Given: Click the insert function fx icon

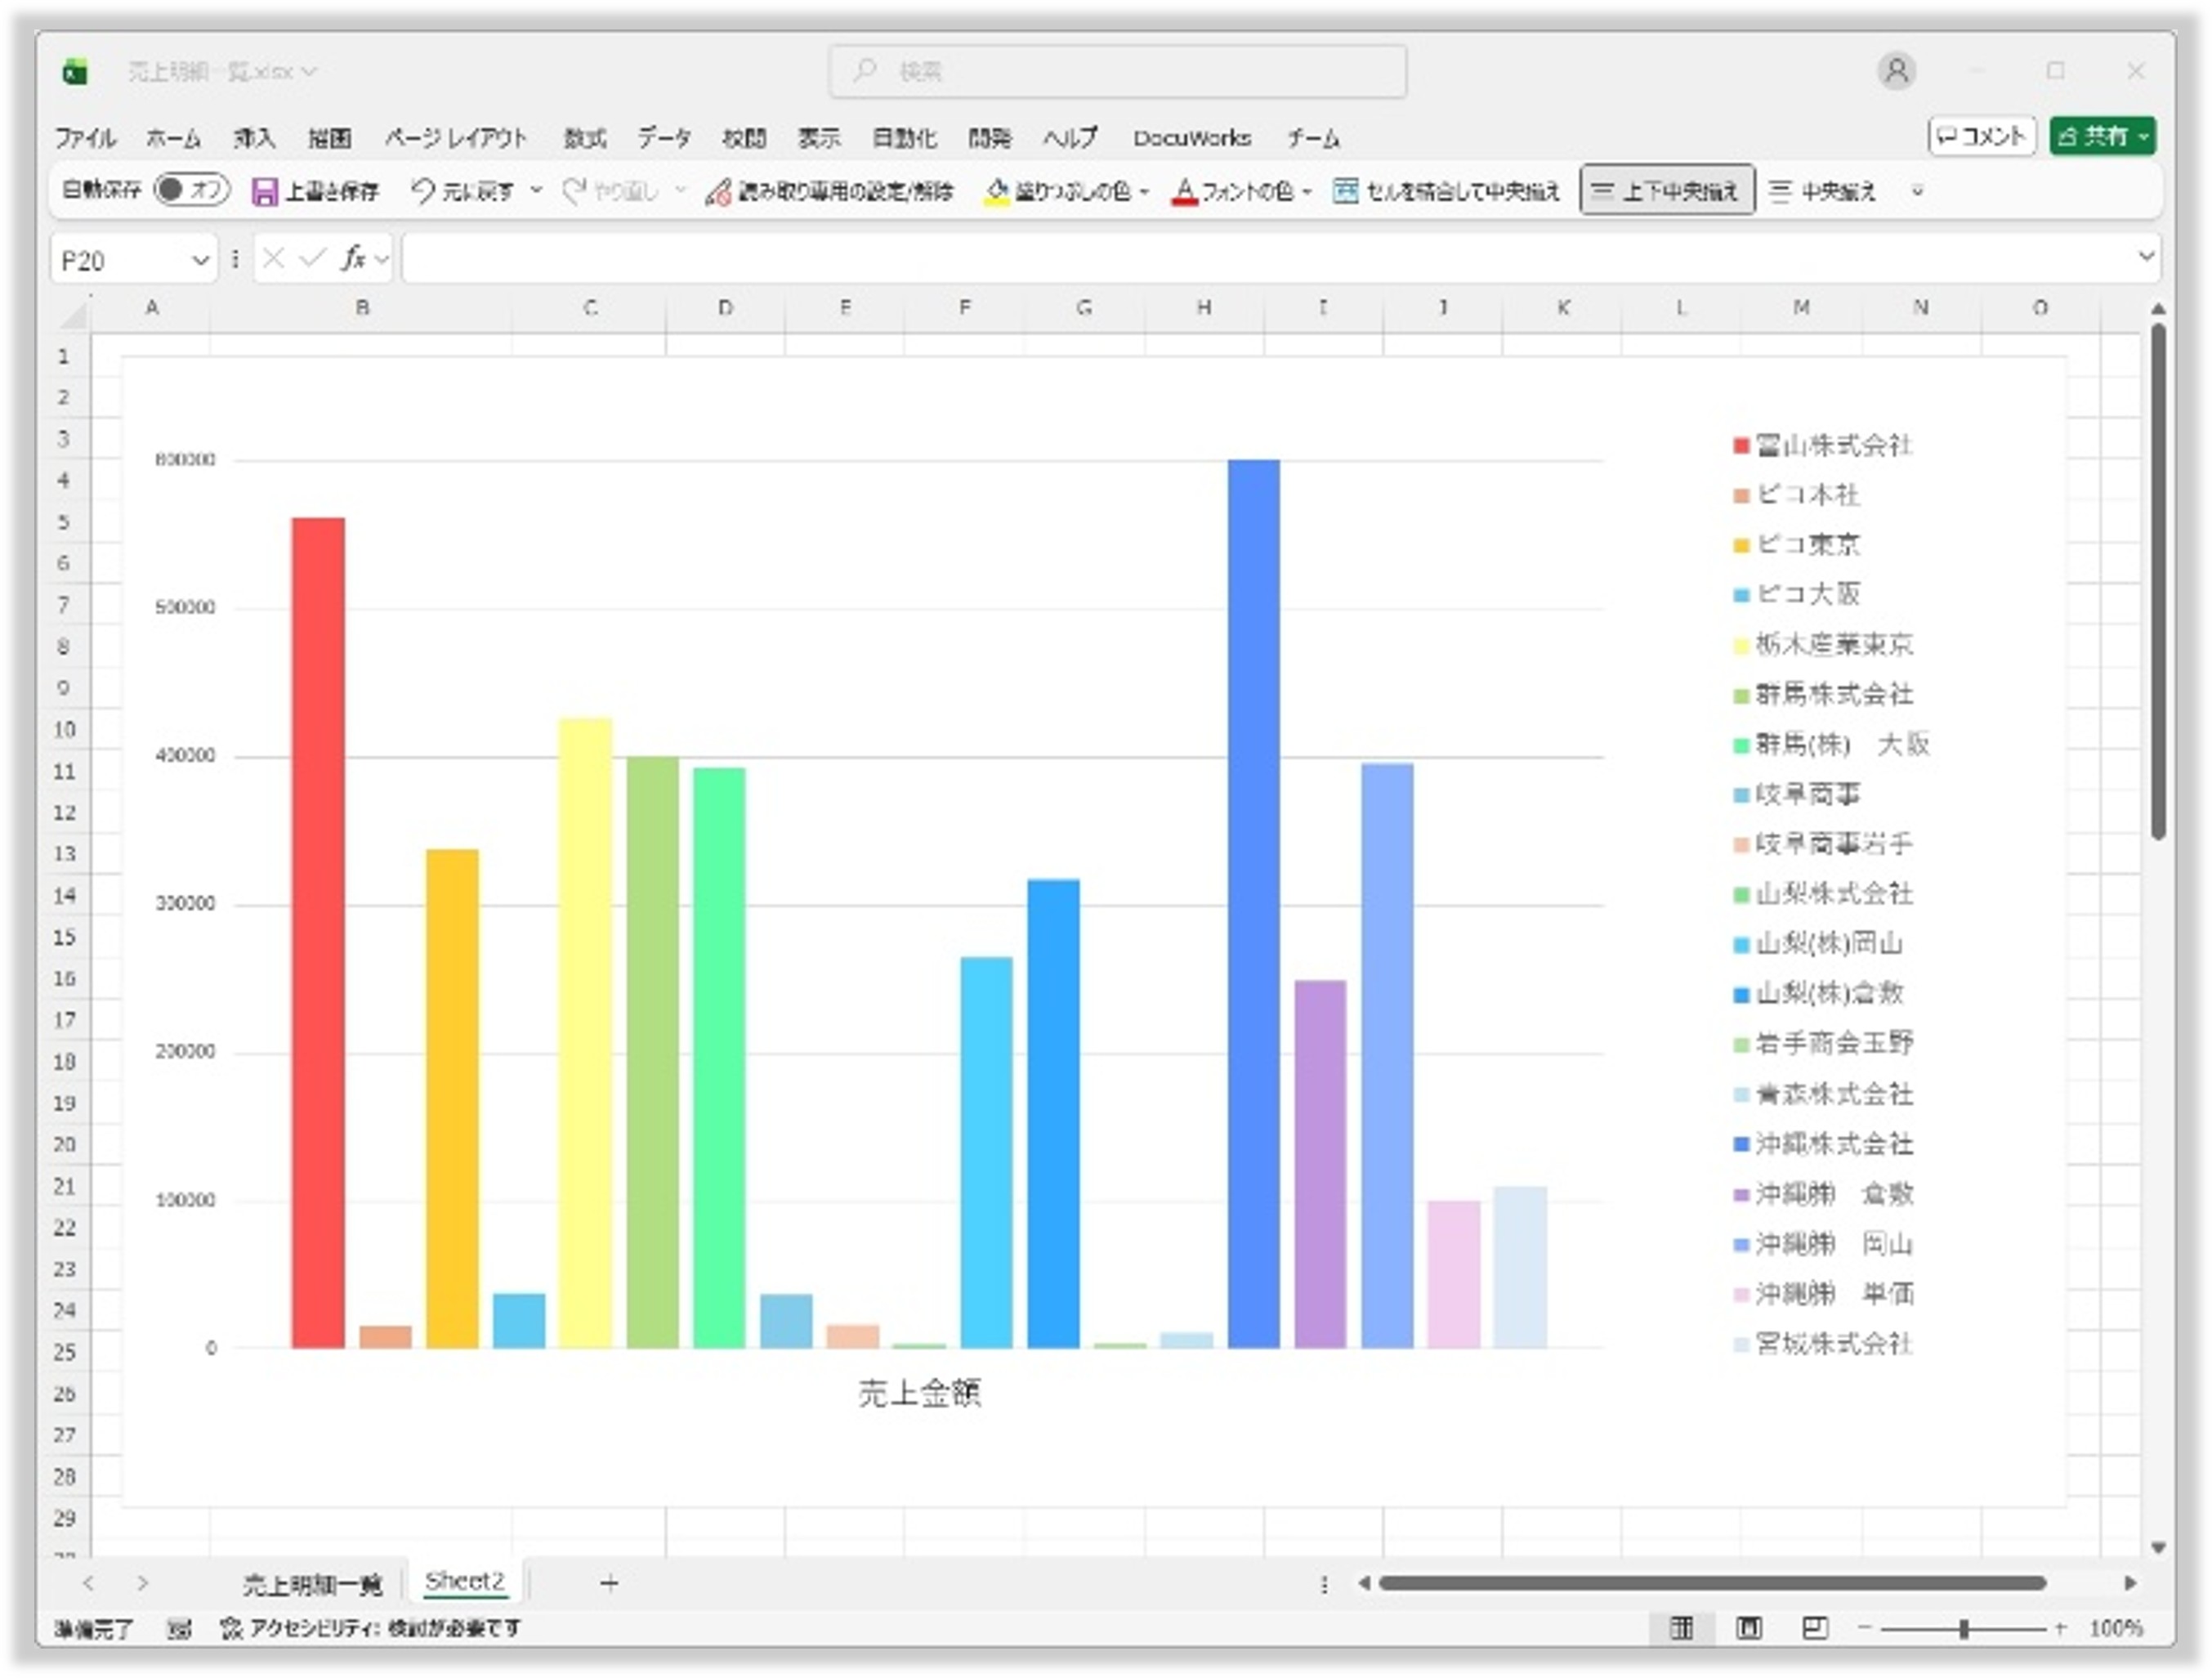Looking at the screenshot, I should pos(353,260).
